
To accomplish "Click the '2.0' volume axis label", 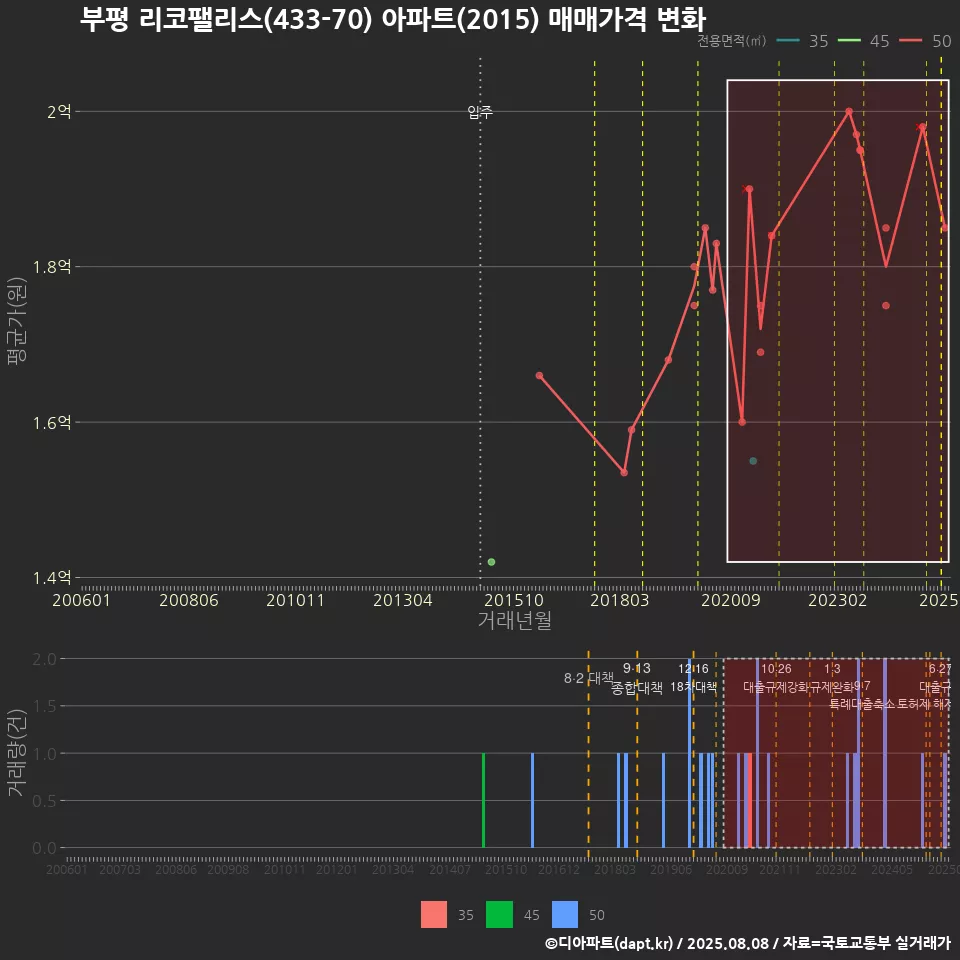I will pyautogui.click(x=44, y=659).
